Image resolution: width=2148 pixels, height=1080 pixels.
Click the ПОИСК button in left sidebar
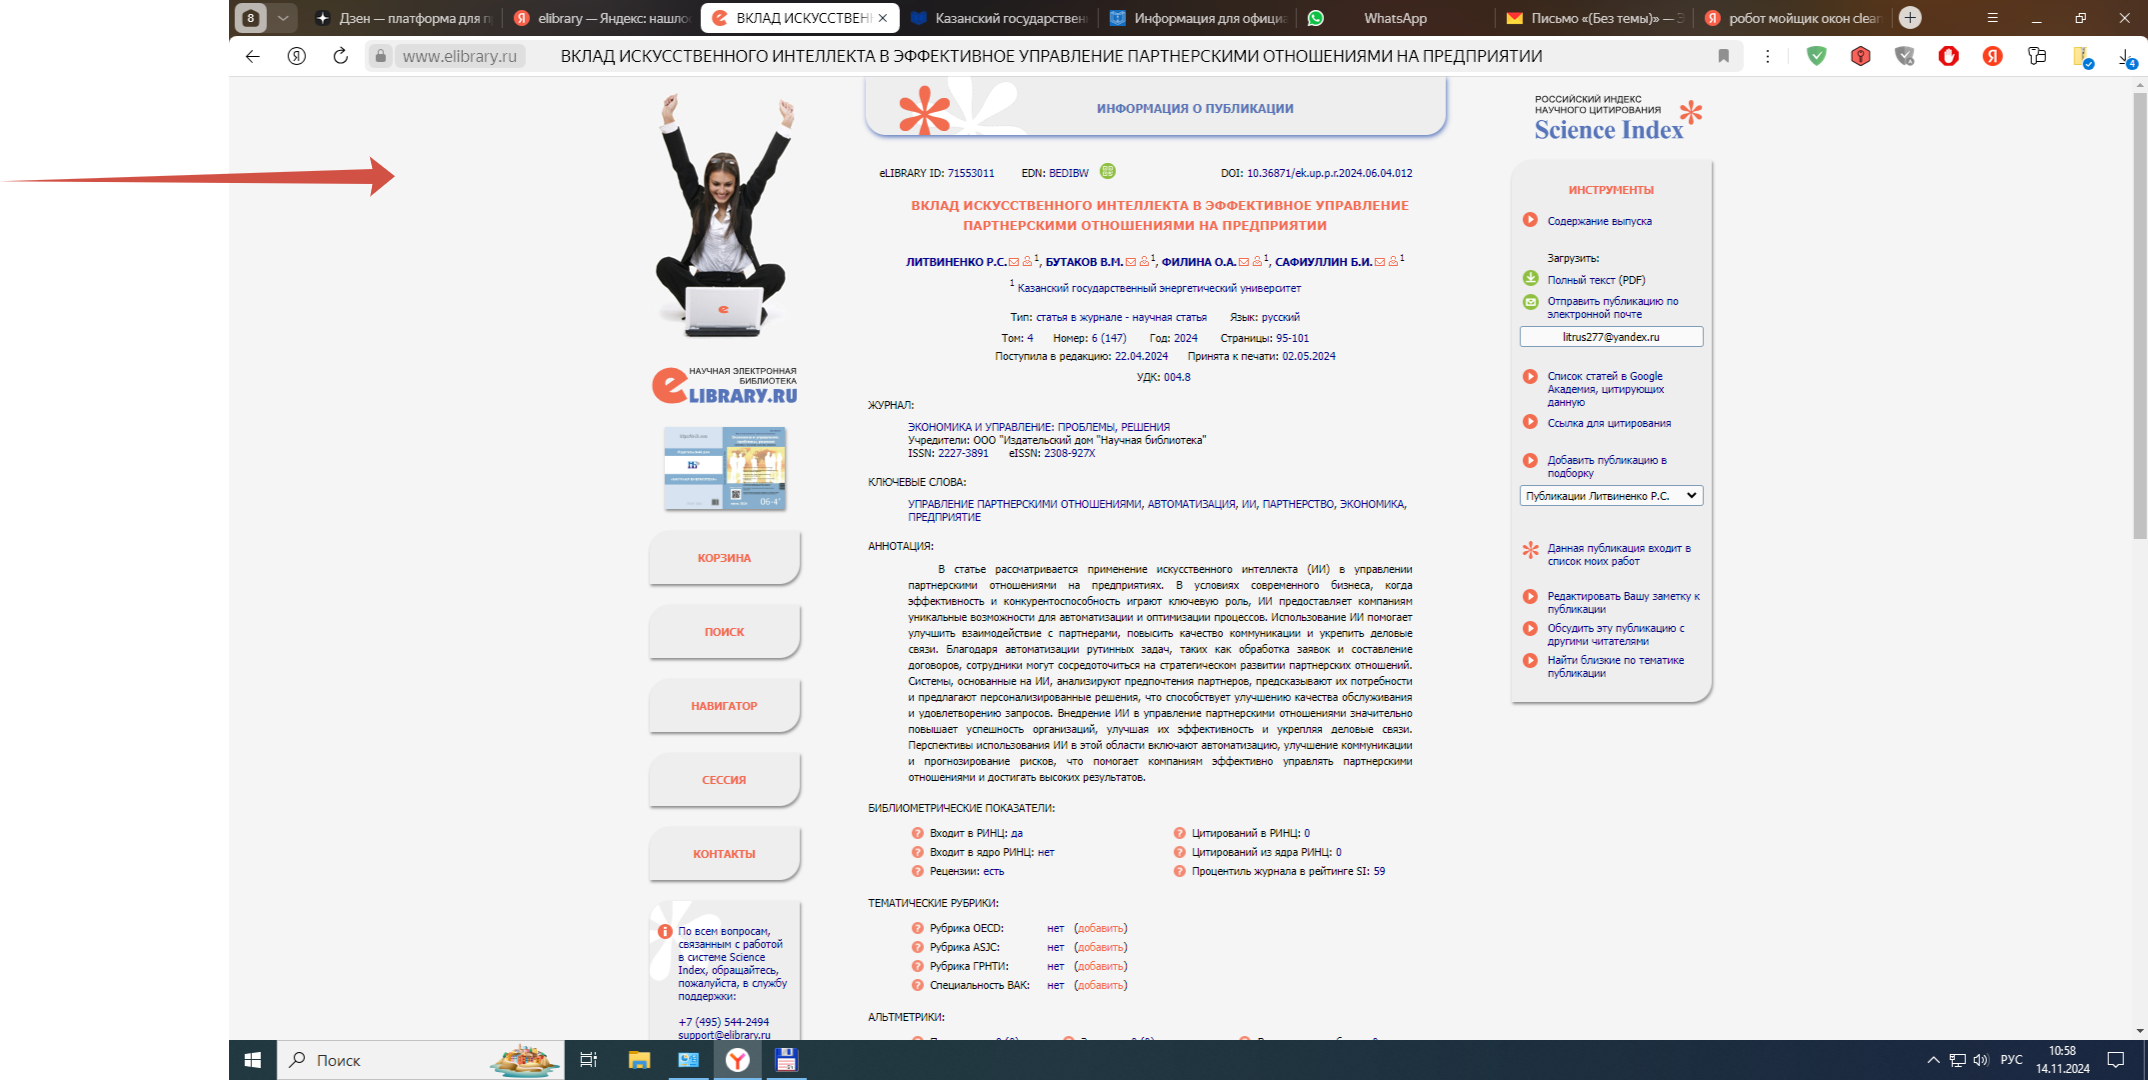pos(724,632)
